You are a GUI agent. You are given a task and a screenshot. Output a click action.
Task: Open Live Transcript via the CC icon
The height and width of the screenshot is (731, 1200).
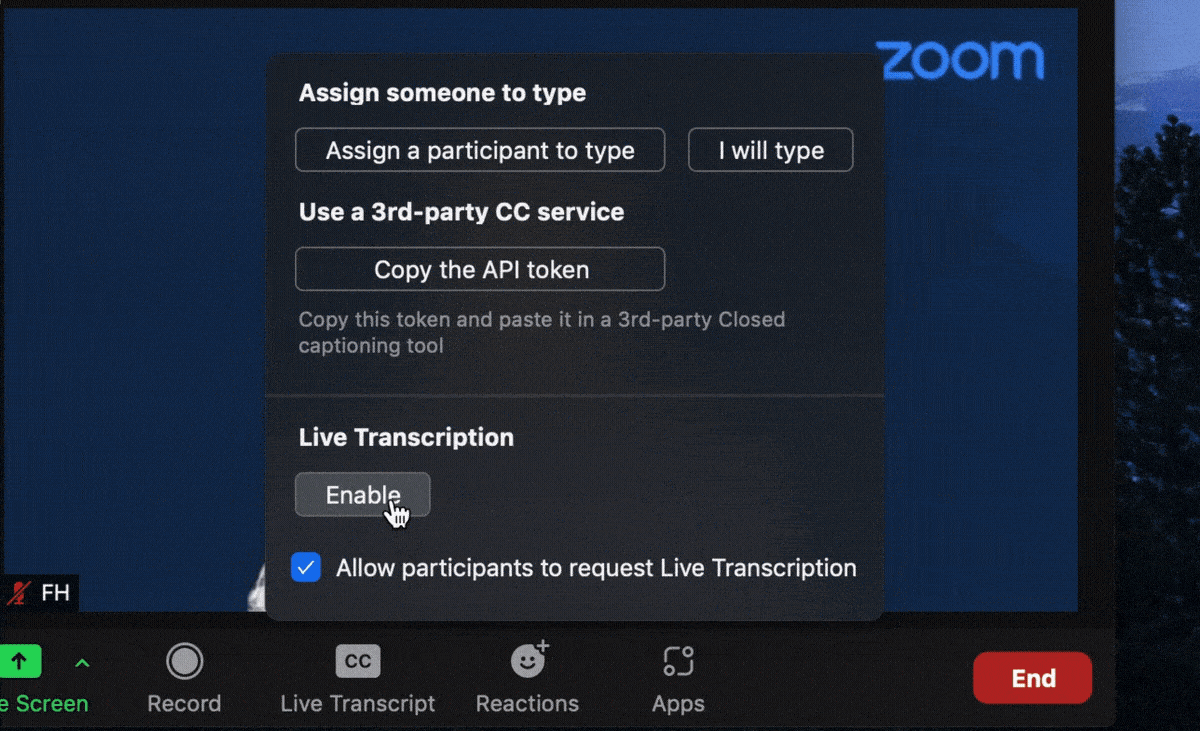pyautogui.click(x=358, y=661)
